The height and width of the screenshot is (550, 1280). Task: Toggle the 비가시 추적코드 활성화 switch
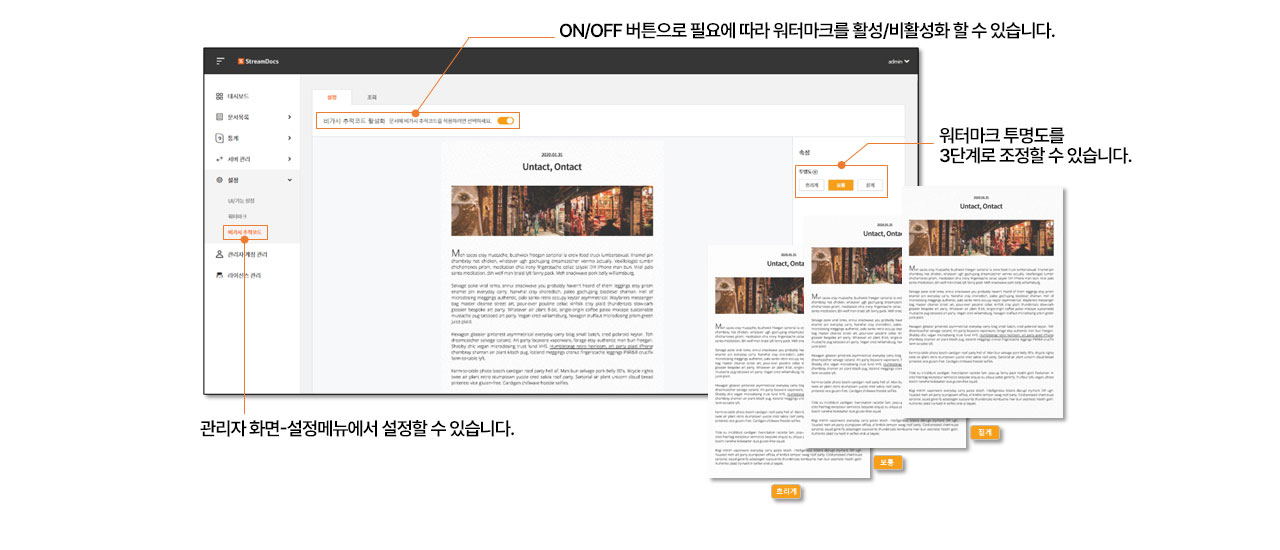[506, 121]
